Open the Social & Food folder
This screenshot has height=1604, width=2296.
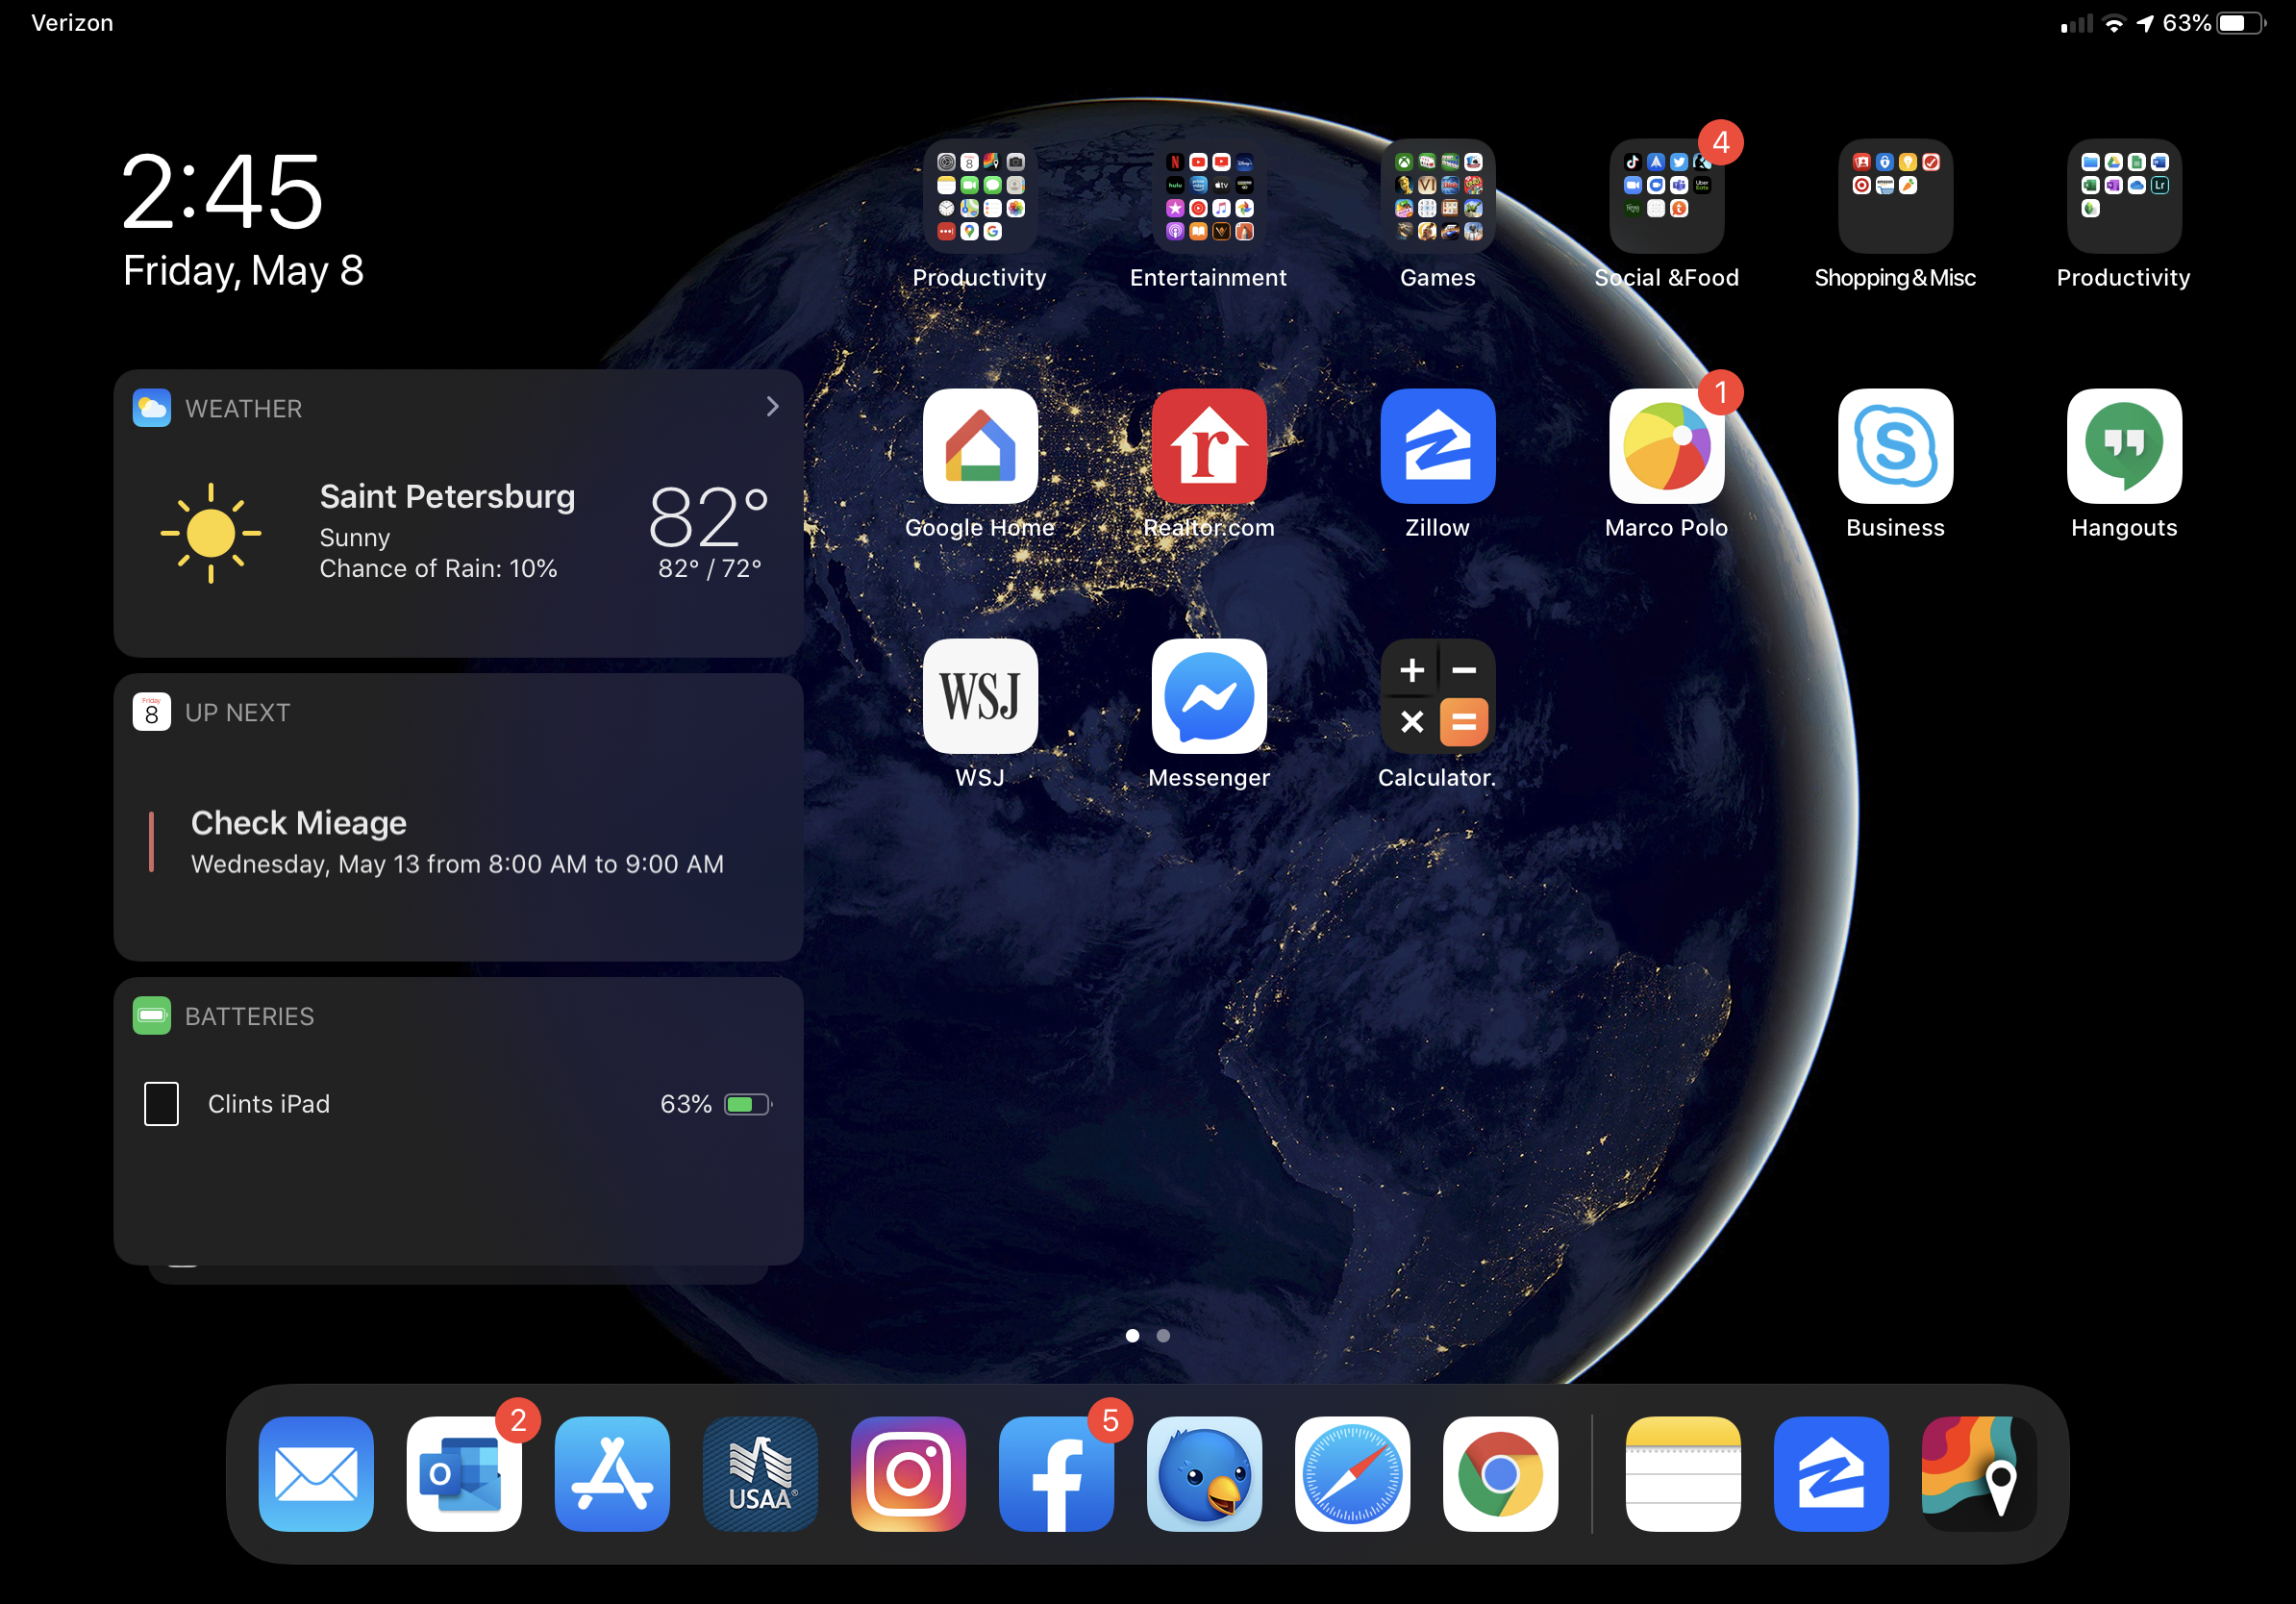pyautogui.click(x=1666, y=196)
